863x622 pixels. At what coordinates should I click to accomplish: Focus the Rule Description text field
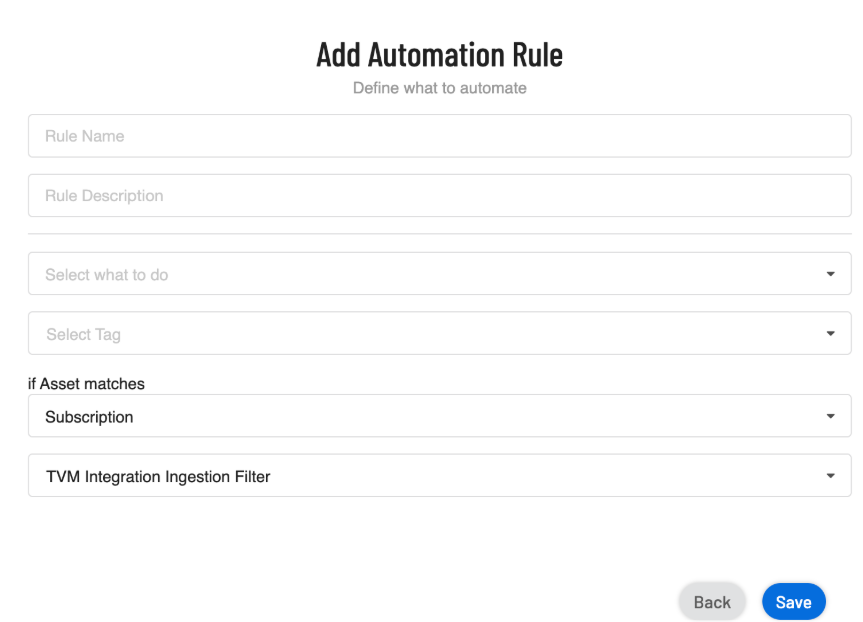[x=439, y=196]
